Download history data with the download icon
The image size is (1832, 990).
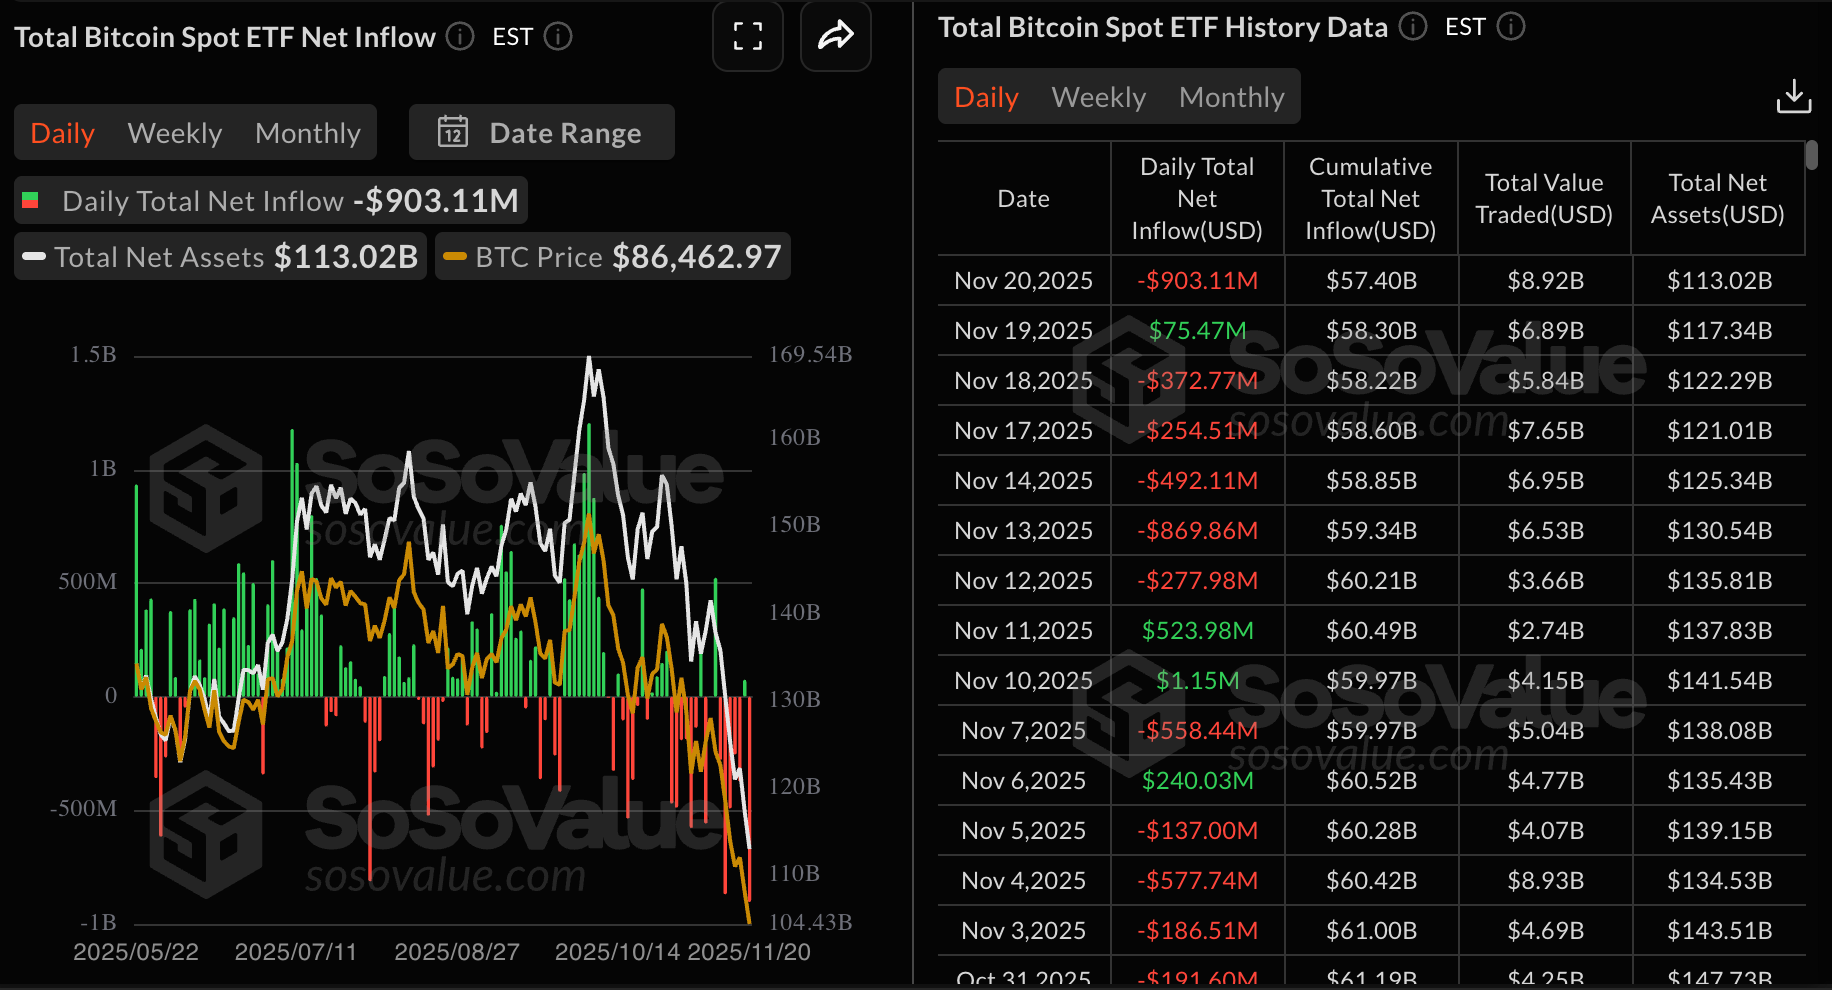(1793, 97)
